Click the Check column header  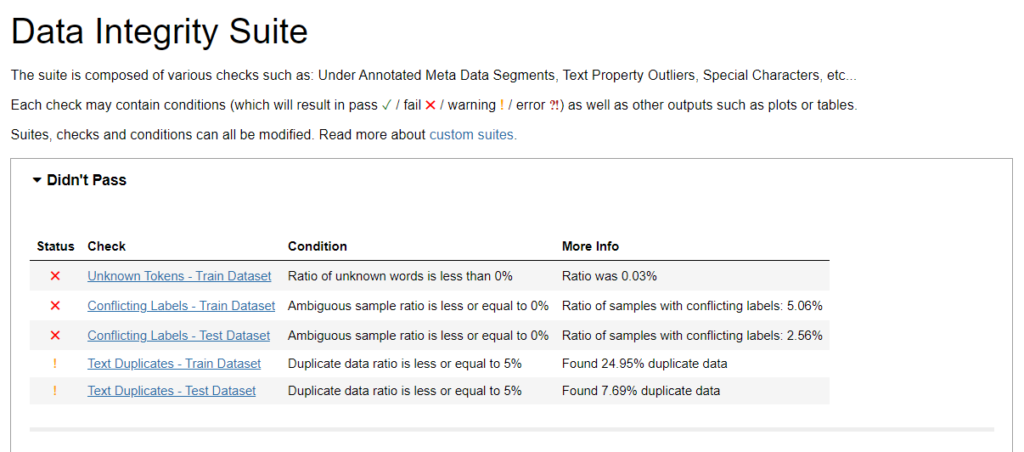tap(106, 246)
